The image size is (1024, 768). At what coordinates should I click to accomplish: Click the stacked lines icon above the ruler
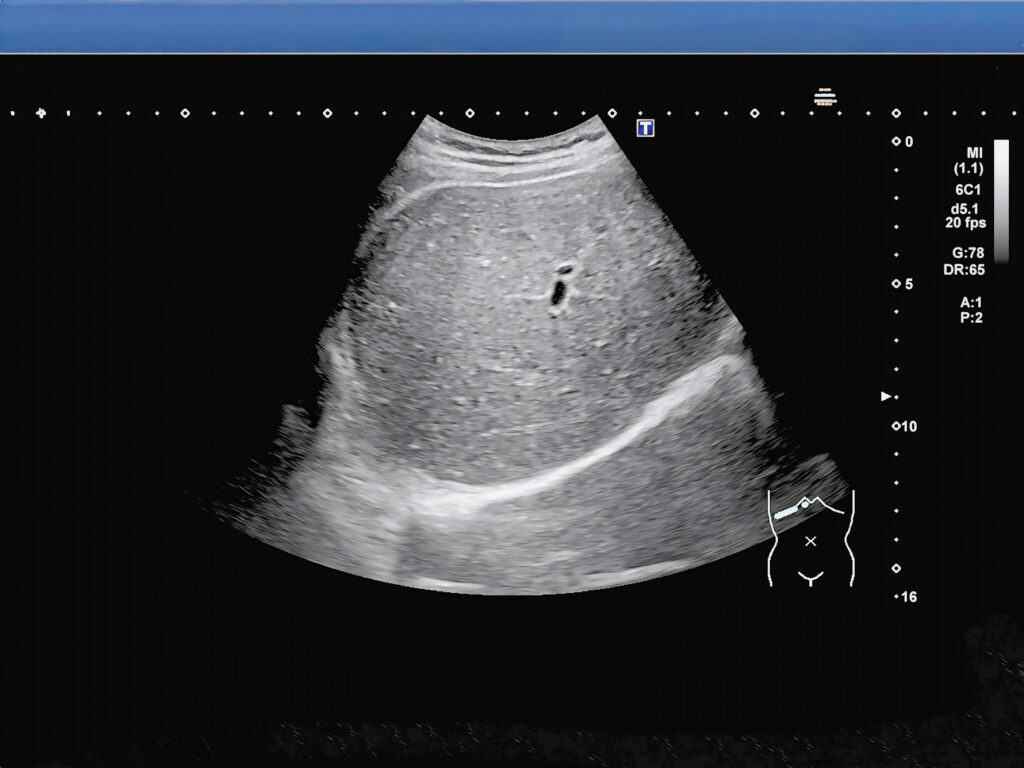pyautogui.click(x=825, y=97)
